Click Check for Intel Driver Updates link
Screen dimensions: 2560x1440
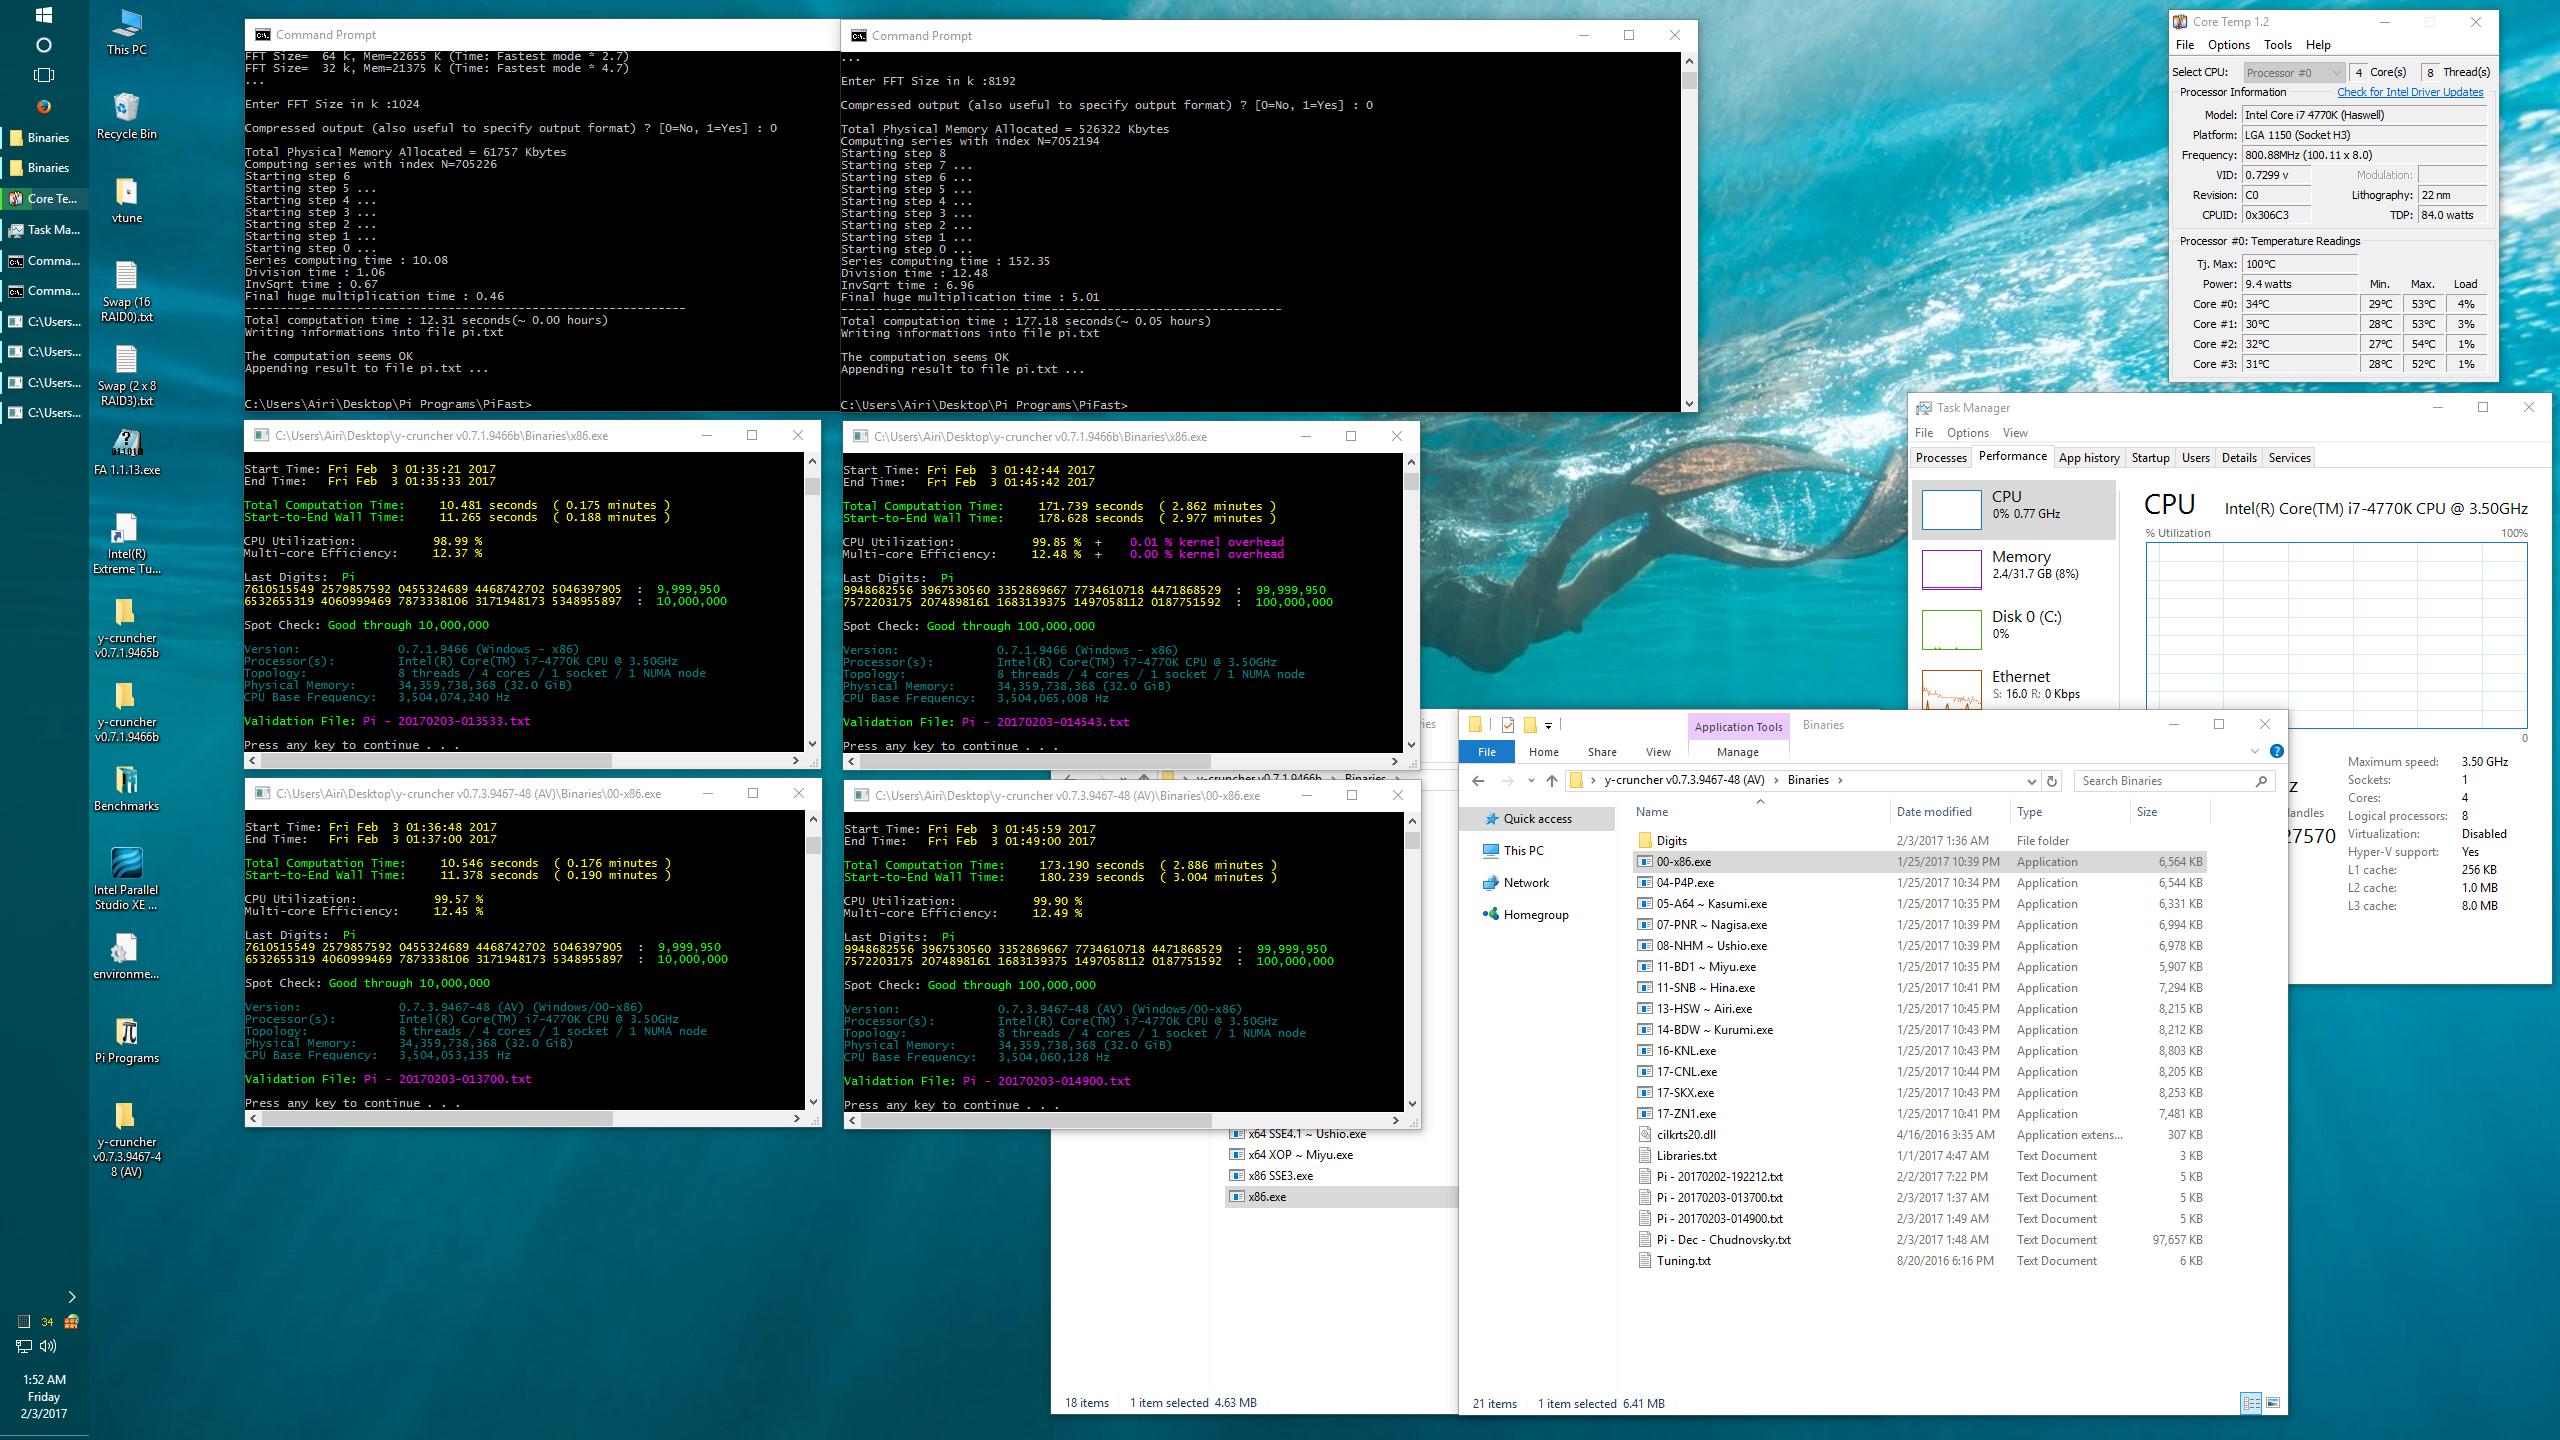(2410, 92)
